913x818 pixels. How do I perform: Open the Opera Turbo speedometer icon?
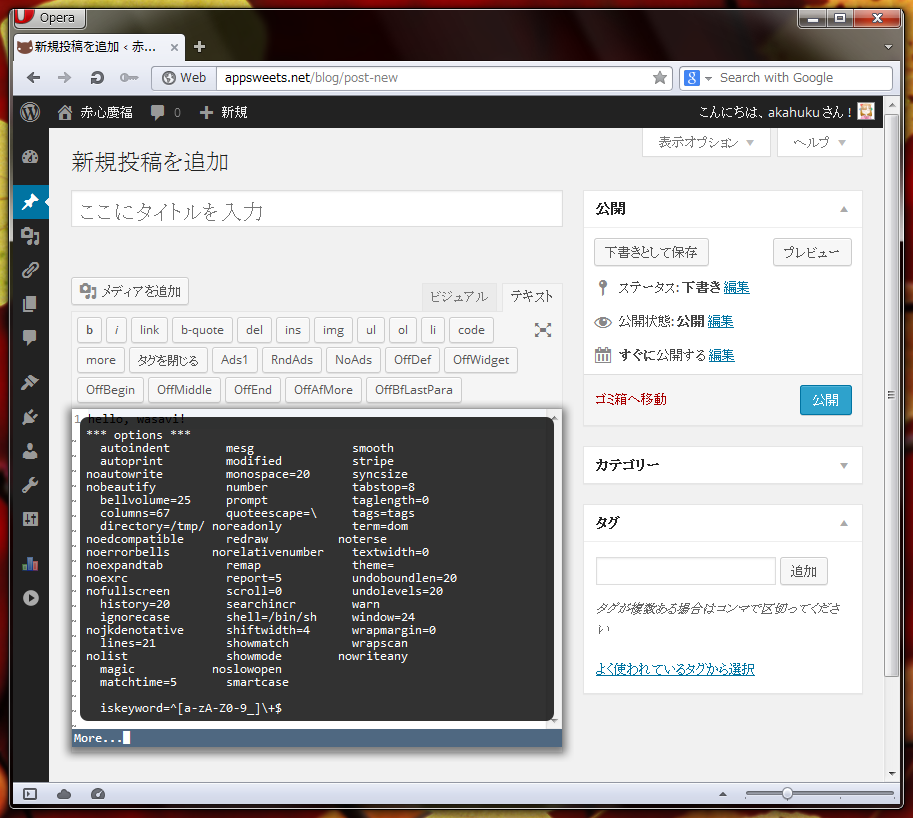pyautogui.click(x=97, y=794)
